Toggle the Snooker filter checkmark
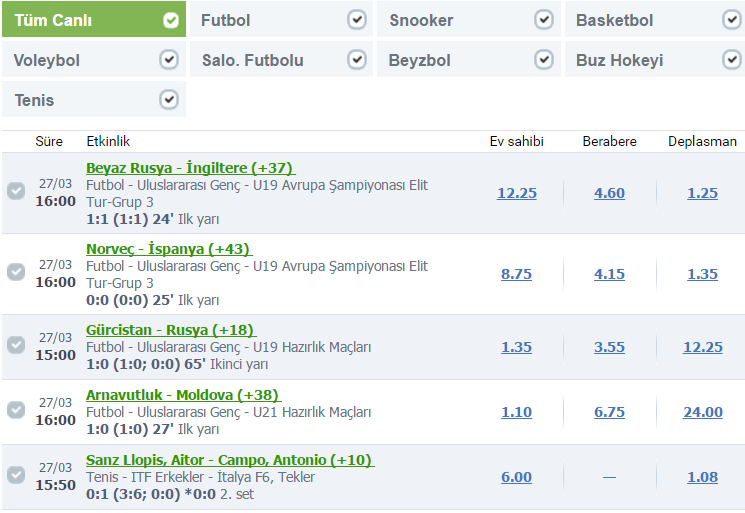745x513 pixels. pyautogui.click(x=544, y=20)
